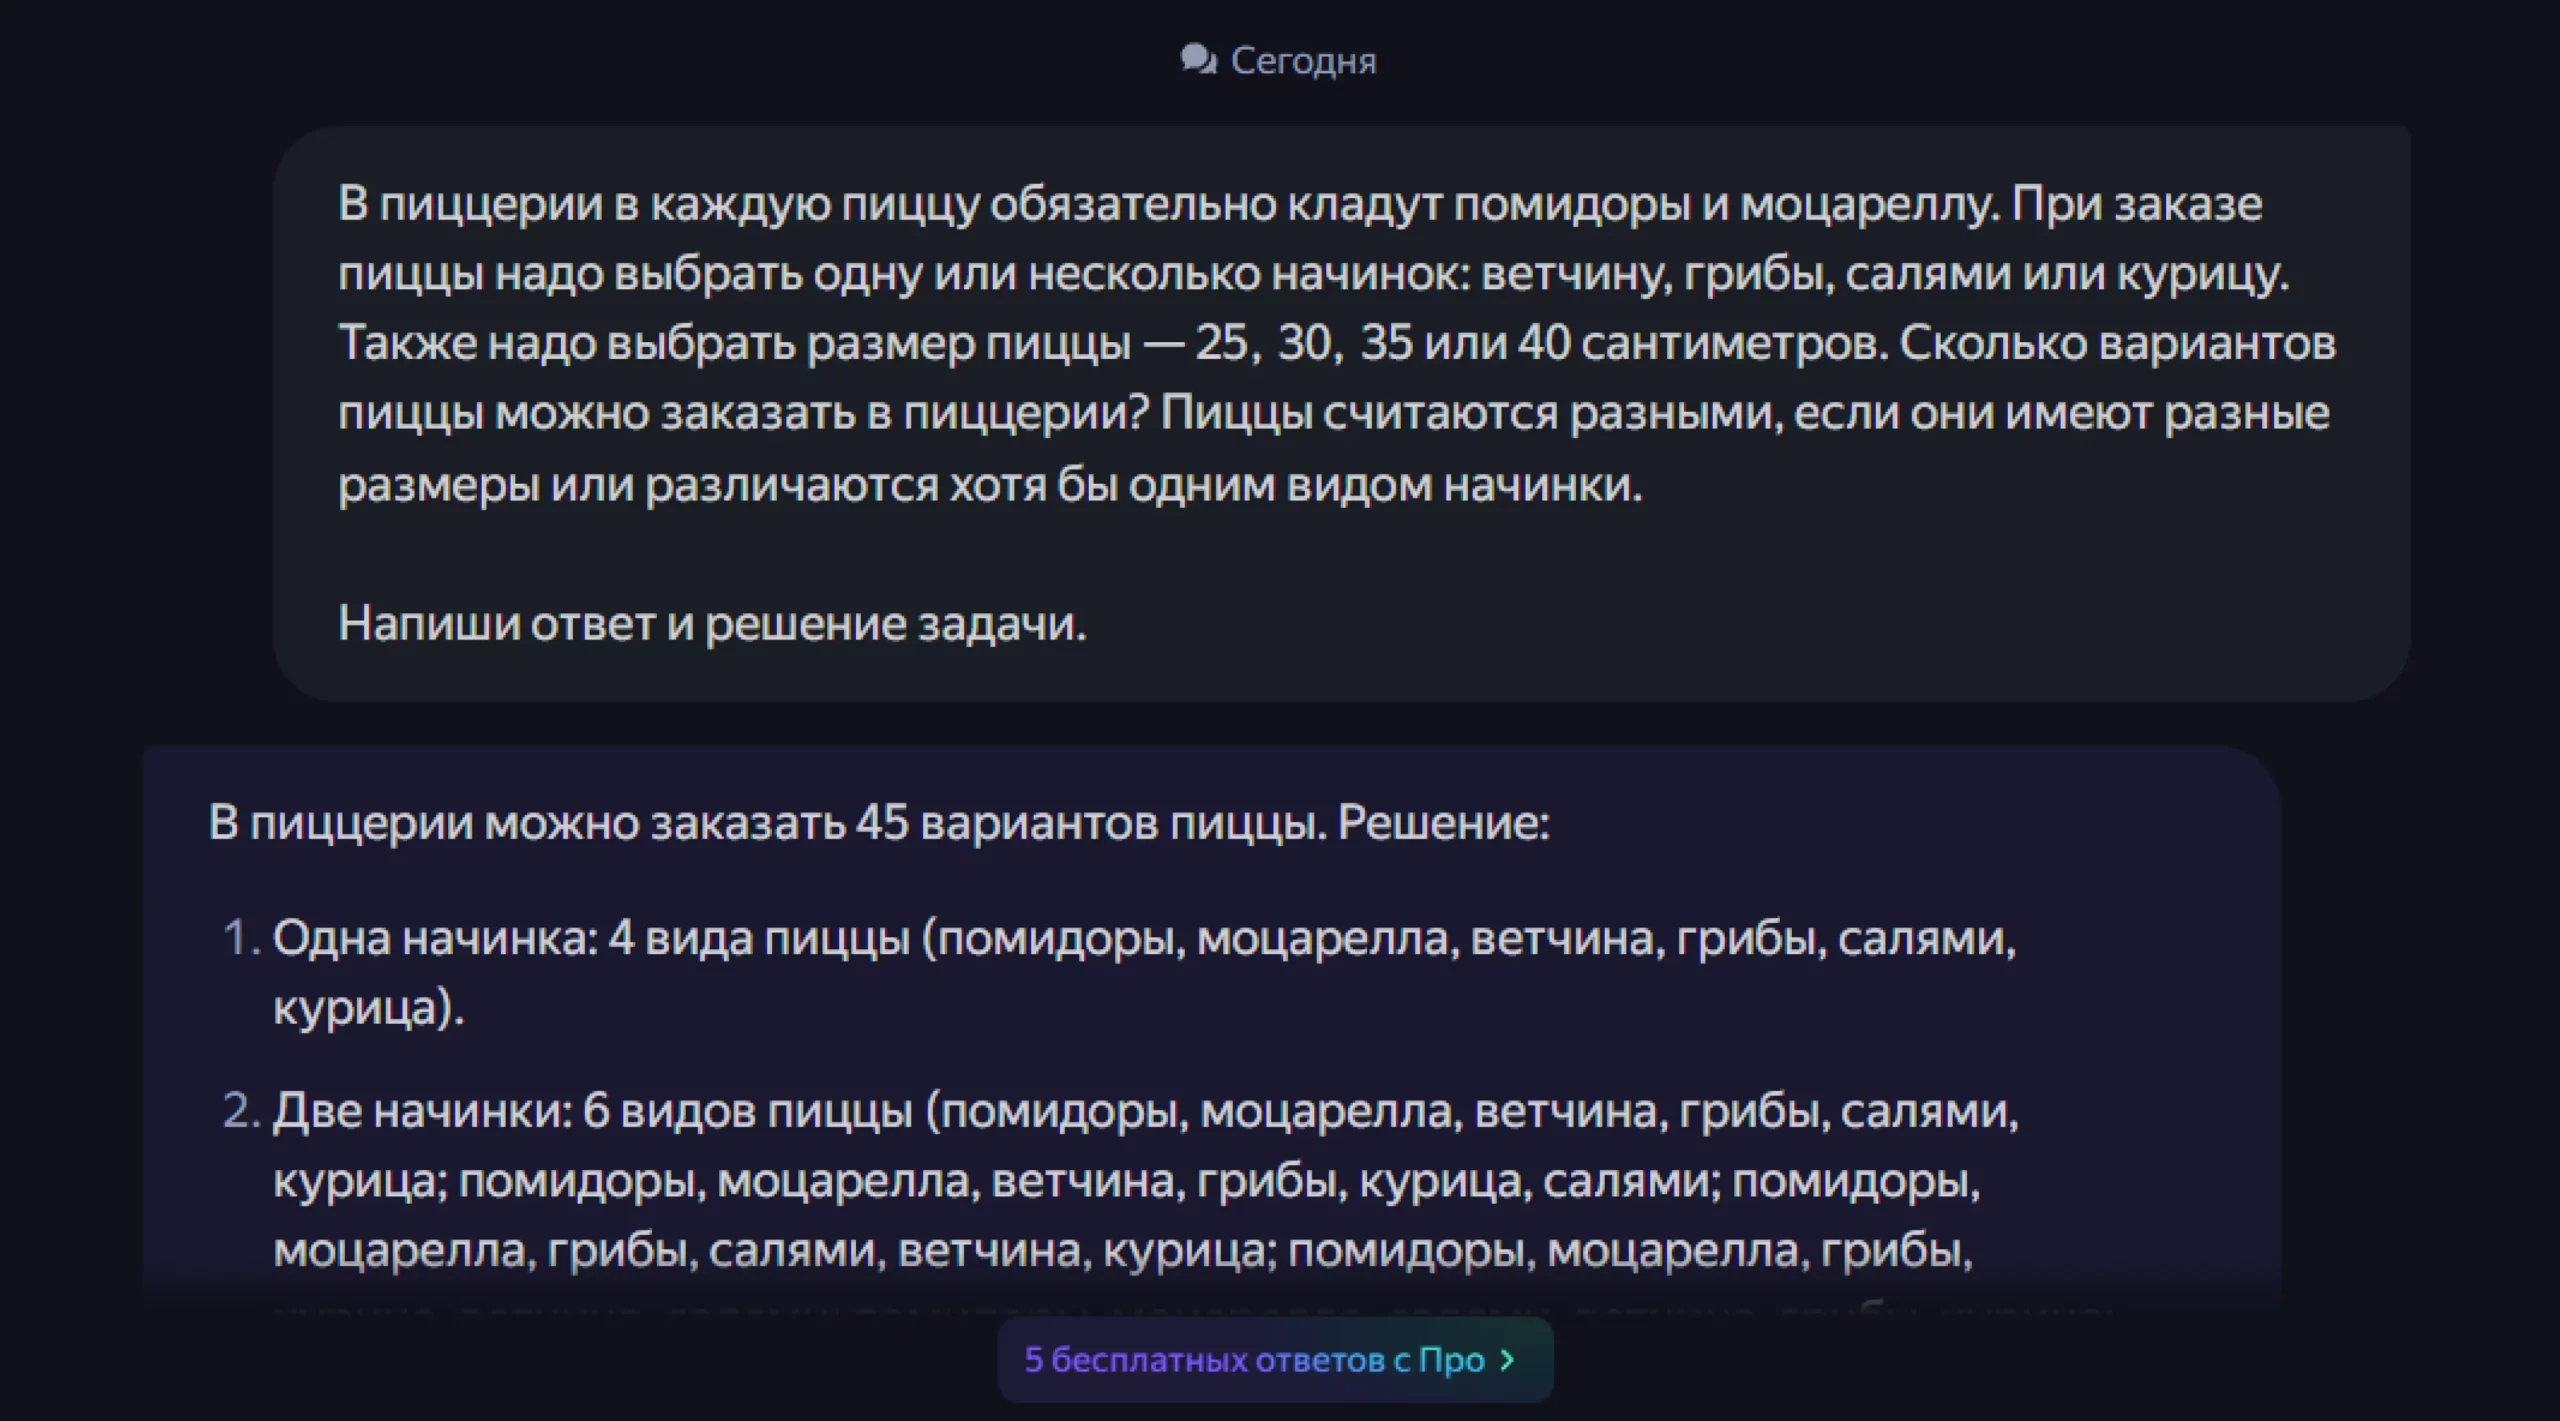Click the toppings list ветчину, грибы, салями или курицу

pyautogui.click(x=1884, y=274)
